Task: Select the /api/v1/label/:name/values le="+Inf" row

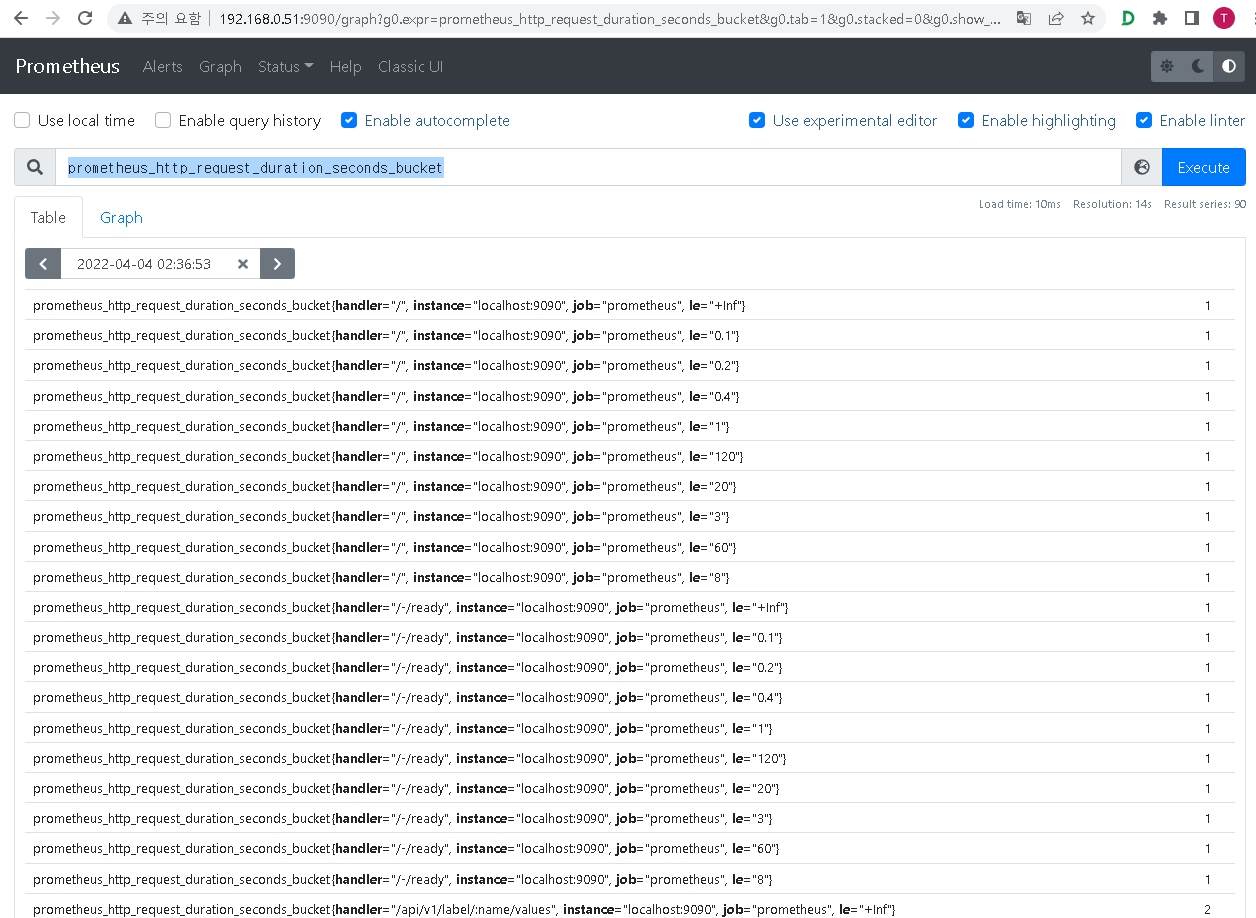Action: click(x=630, y=906)
